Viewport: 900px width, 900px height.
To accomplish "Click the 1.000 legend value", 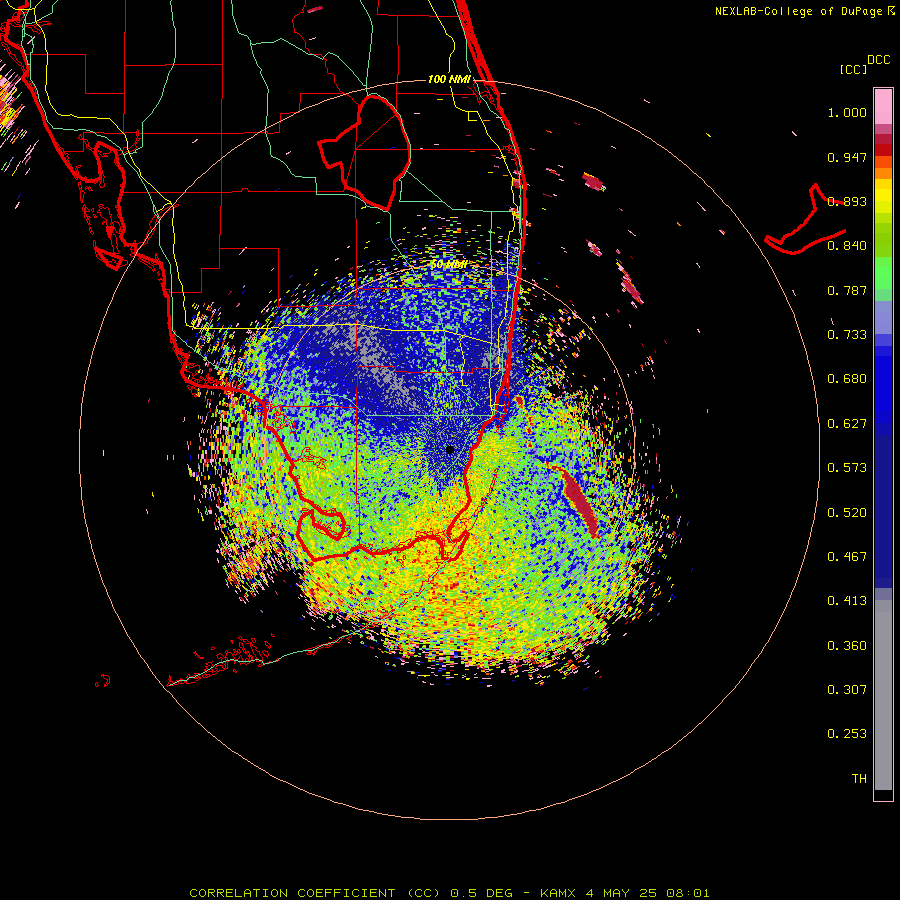I will coord(847,112).
